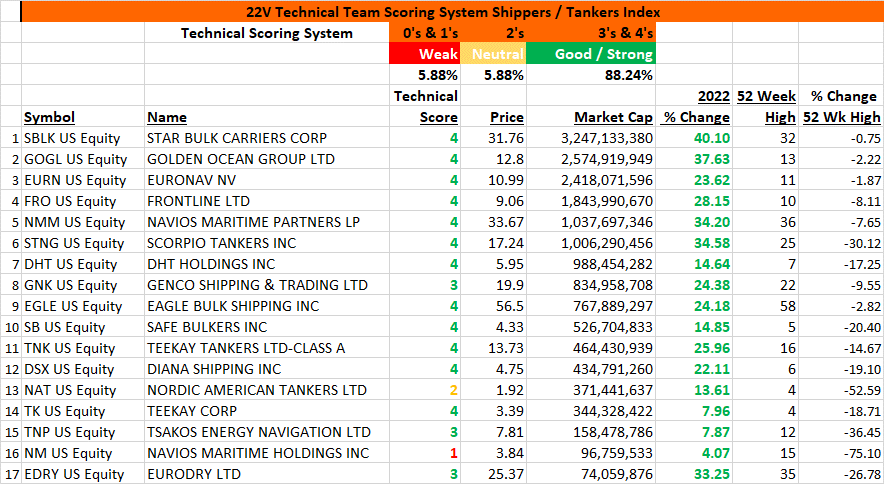Click the score 2 for NAT
The image size is (884, 484).
[x=425, y=390]
